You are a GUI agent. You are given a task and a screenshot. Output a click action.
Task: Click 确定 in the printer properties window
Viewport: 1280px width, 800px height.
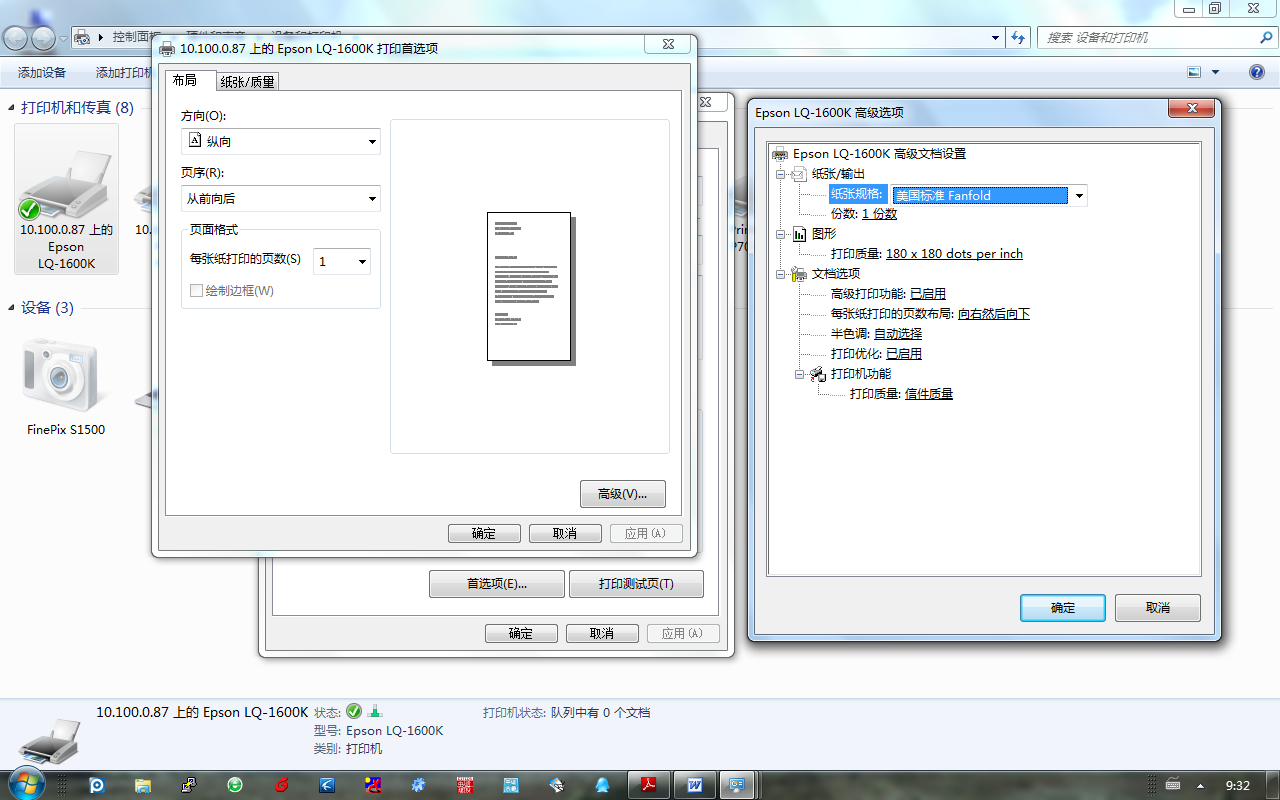[521, 633]
